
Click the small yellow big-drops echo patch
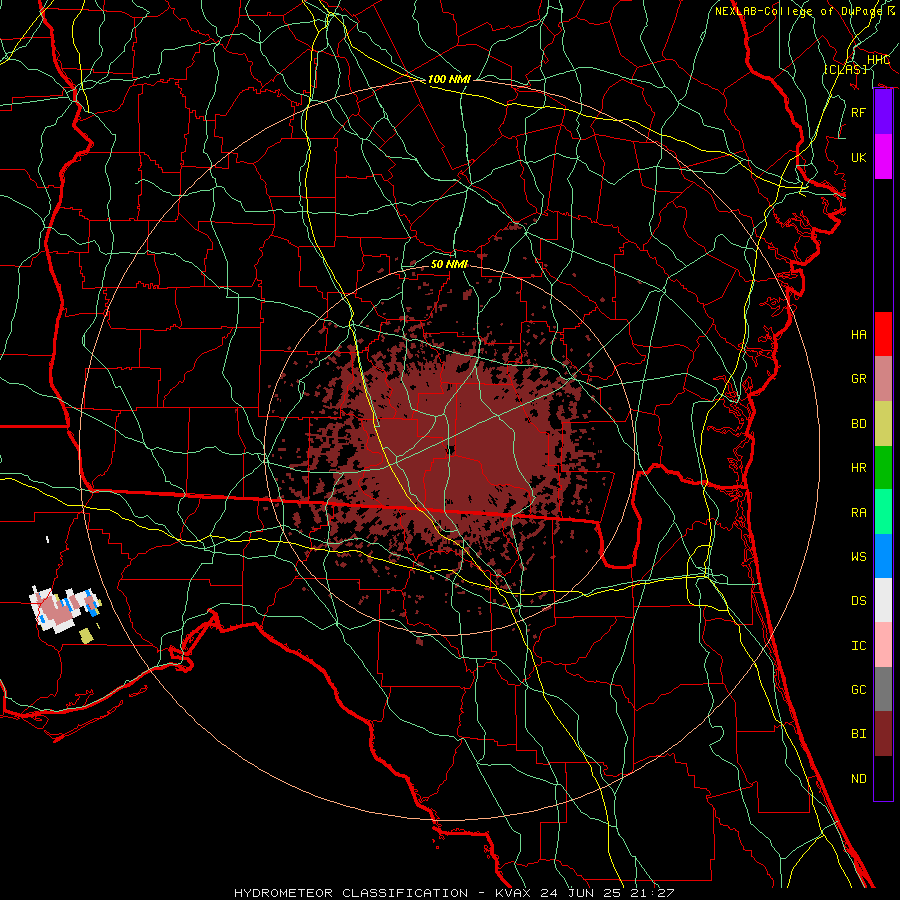[86, 636]
